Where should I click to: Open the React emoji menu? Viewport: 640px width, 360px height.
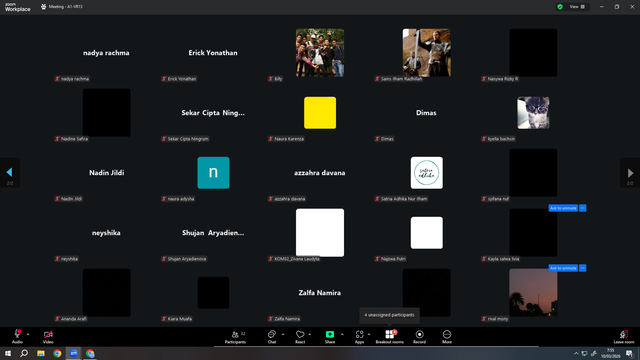[300, 337]
